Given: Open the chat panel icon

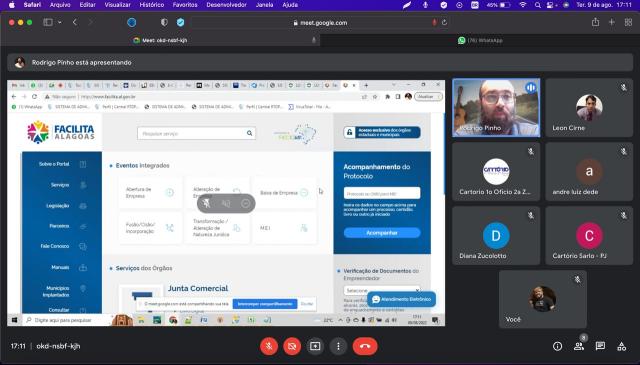Looking at the screenshot, I should [600, 346].
